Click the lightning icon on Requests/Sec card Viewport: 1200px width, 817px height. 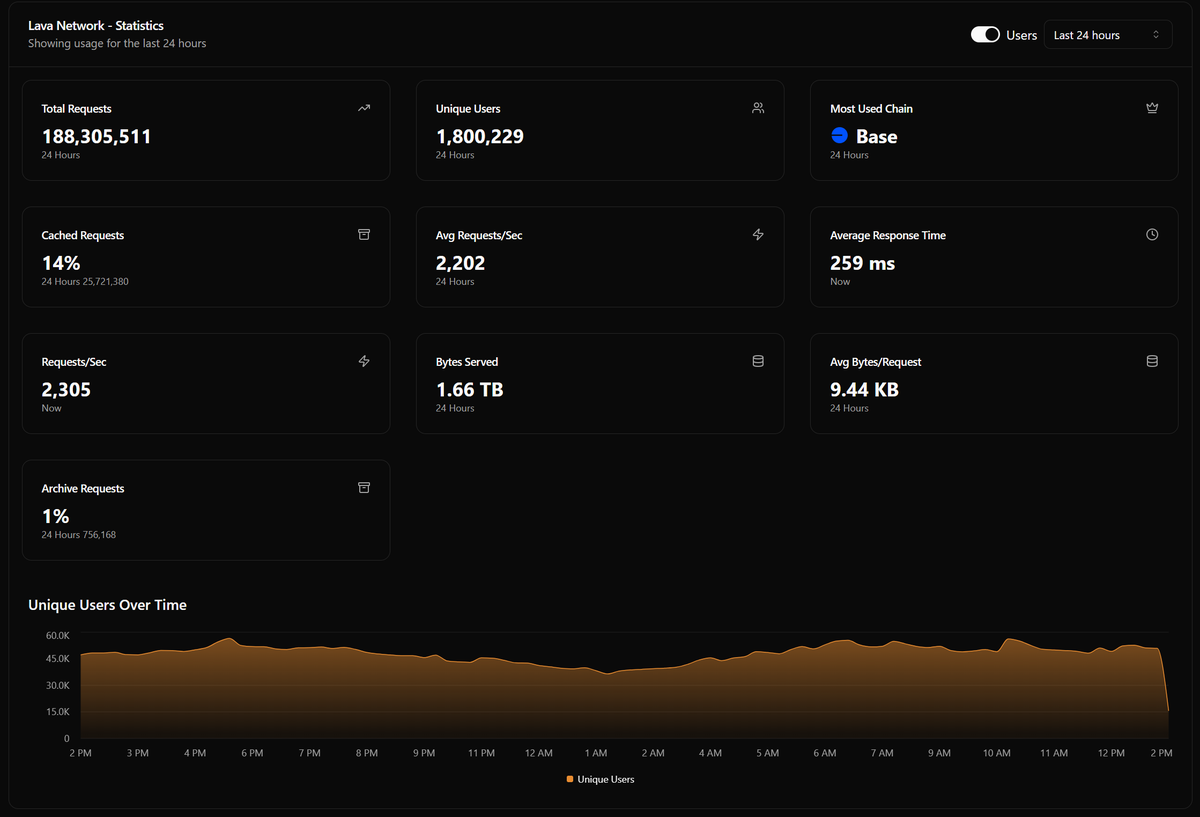pyautogui.click(x=364, y=361)
